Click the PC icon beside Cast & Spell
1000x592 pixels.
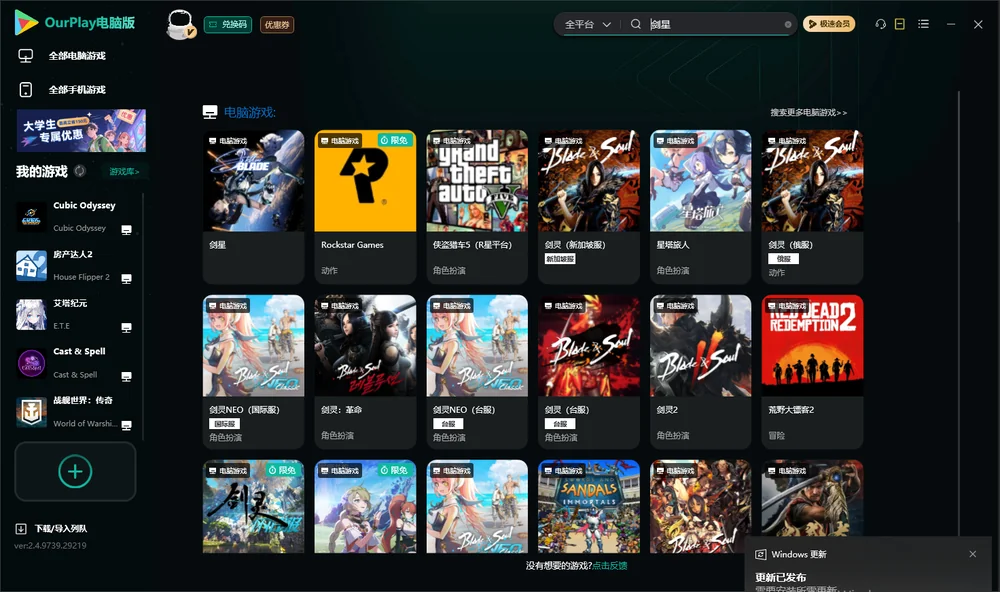126,376
